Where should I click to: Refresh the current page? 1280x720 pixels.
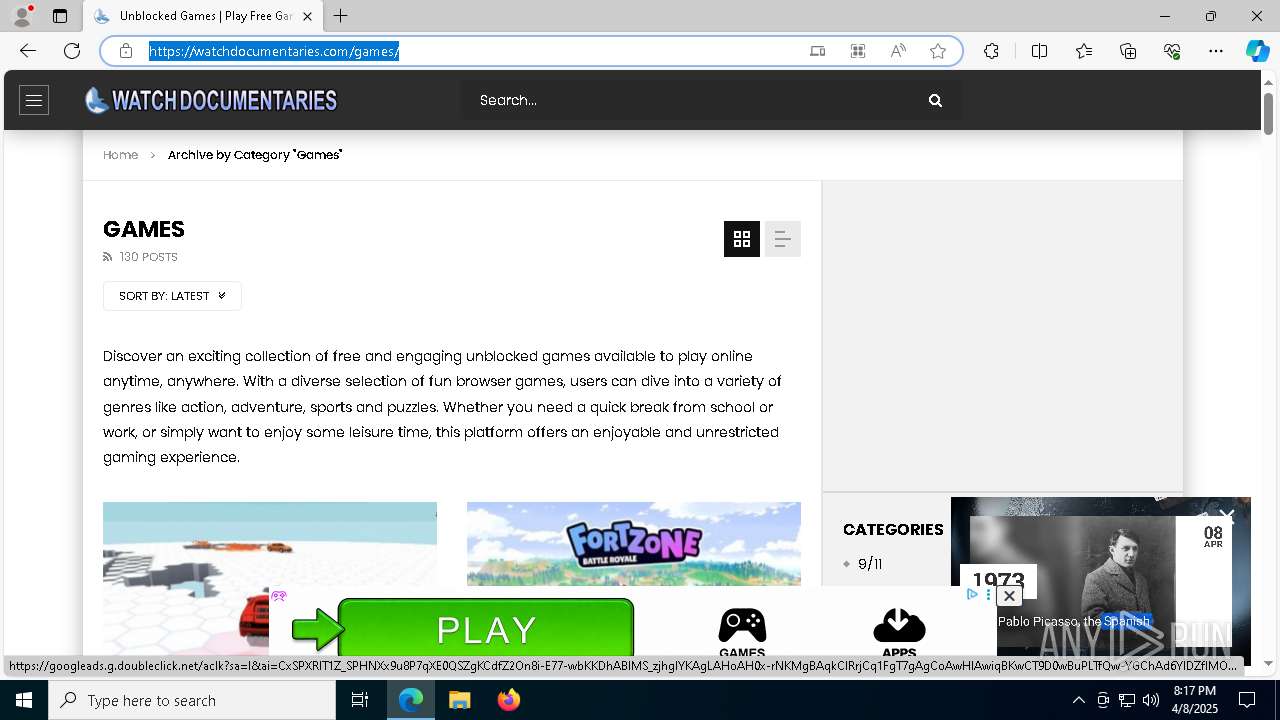[72, 51]
